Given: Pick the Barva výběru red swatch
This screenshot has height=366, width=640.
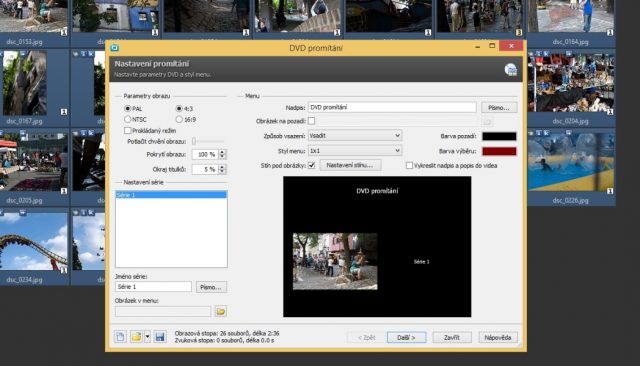Looking at the screenshot, I should coord(499,151).
